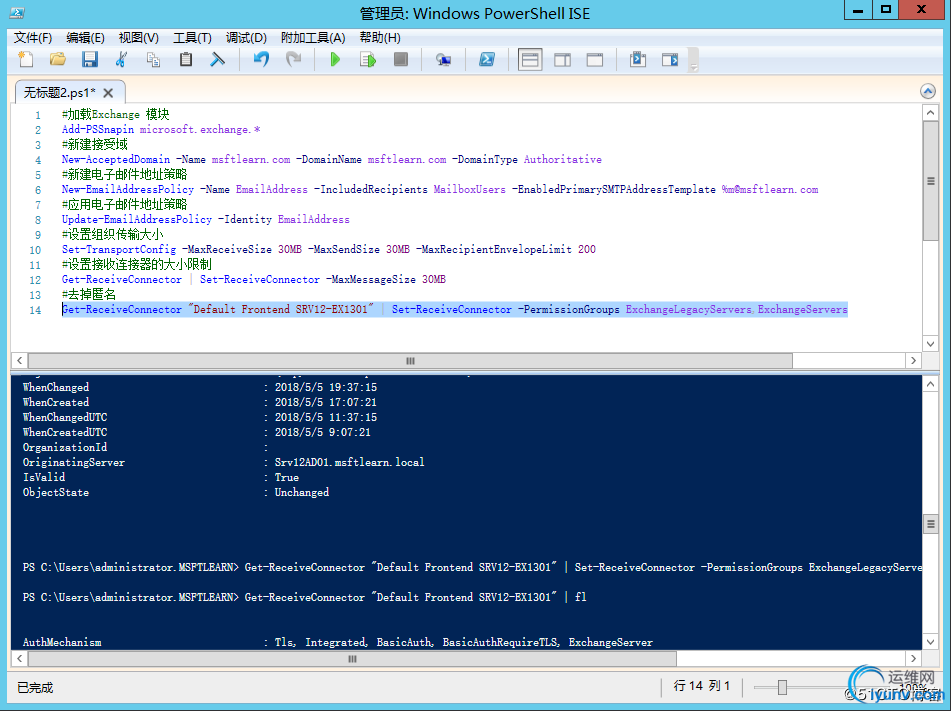Start PowerShell.exe console icon
Viewport: 951px width, 711px height.
[x=486, y=59]
